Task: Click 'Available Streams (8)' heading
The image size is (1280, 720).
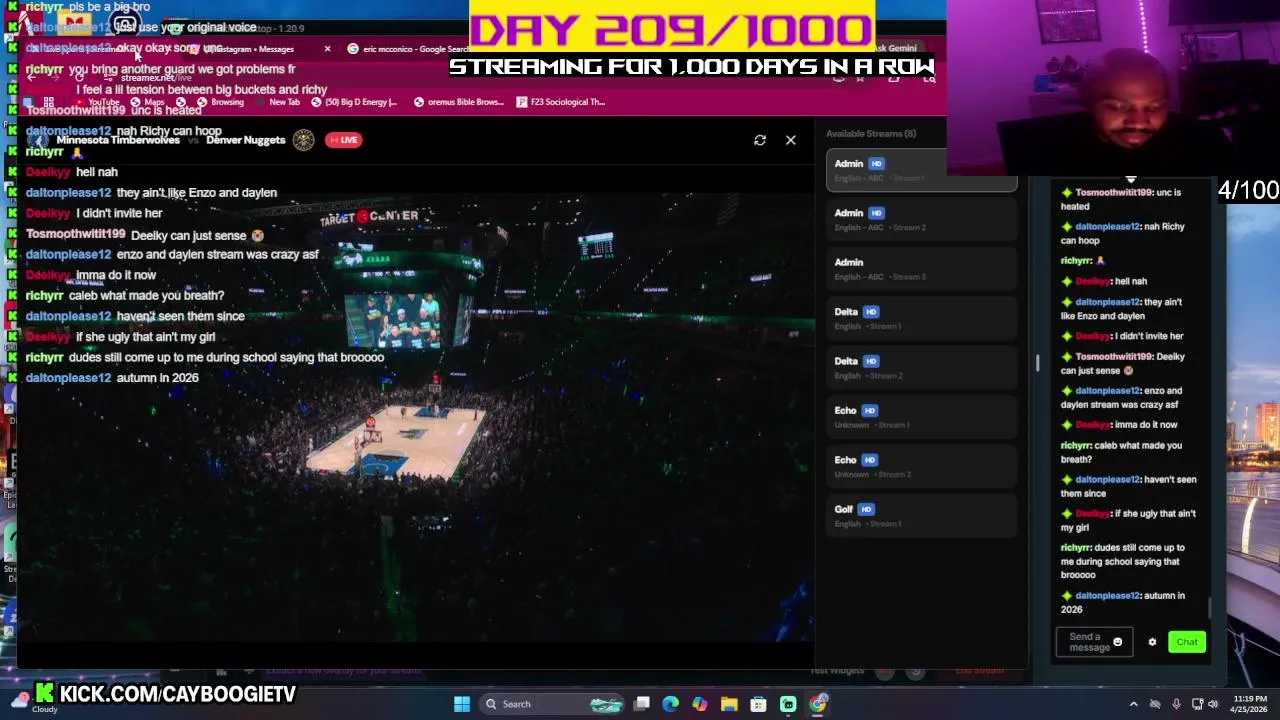Action: (x=871, y=134)
